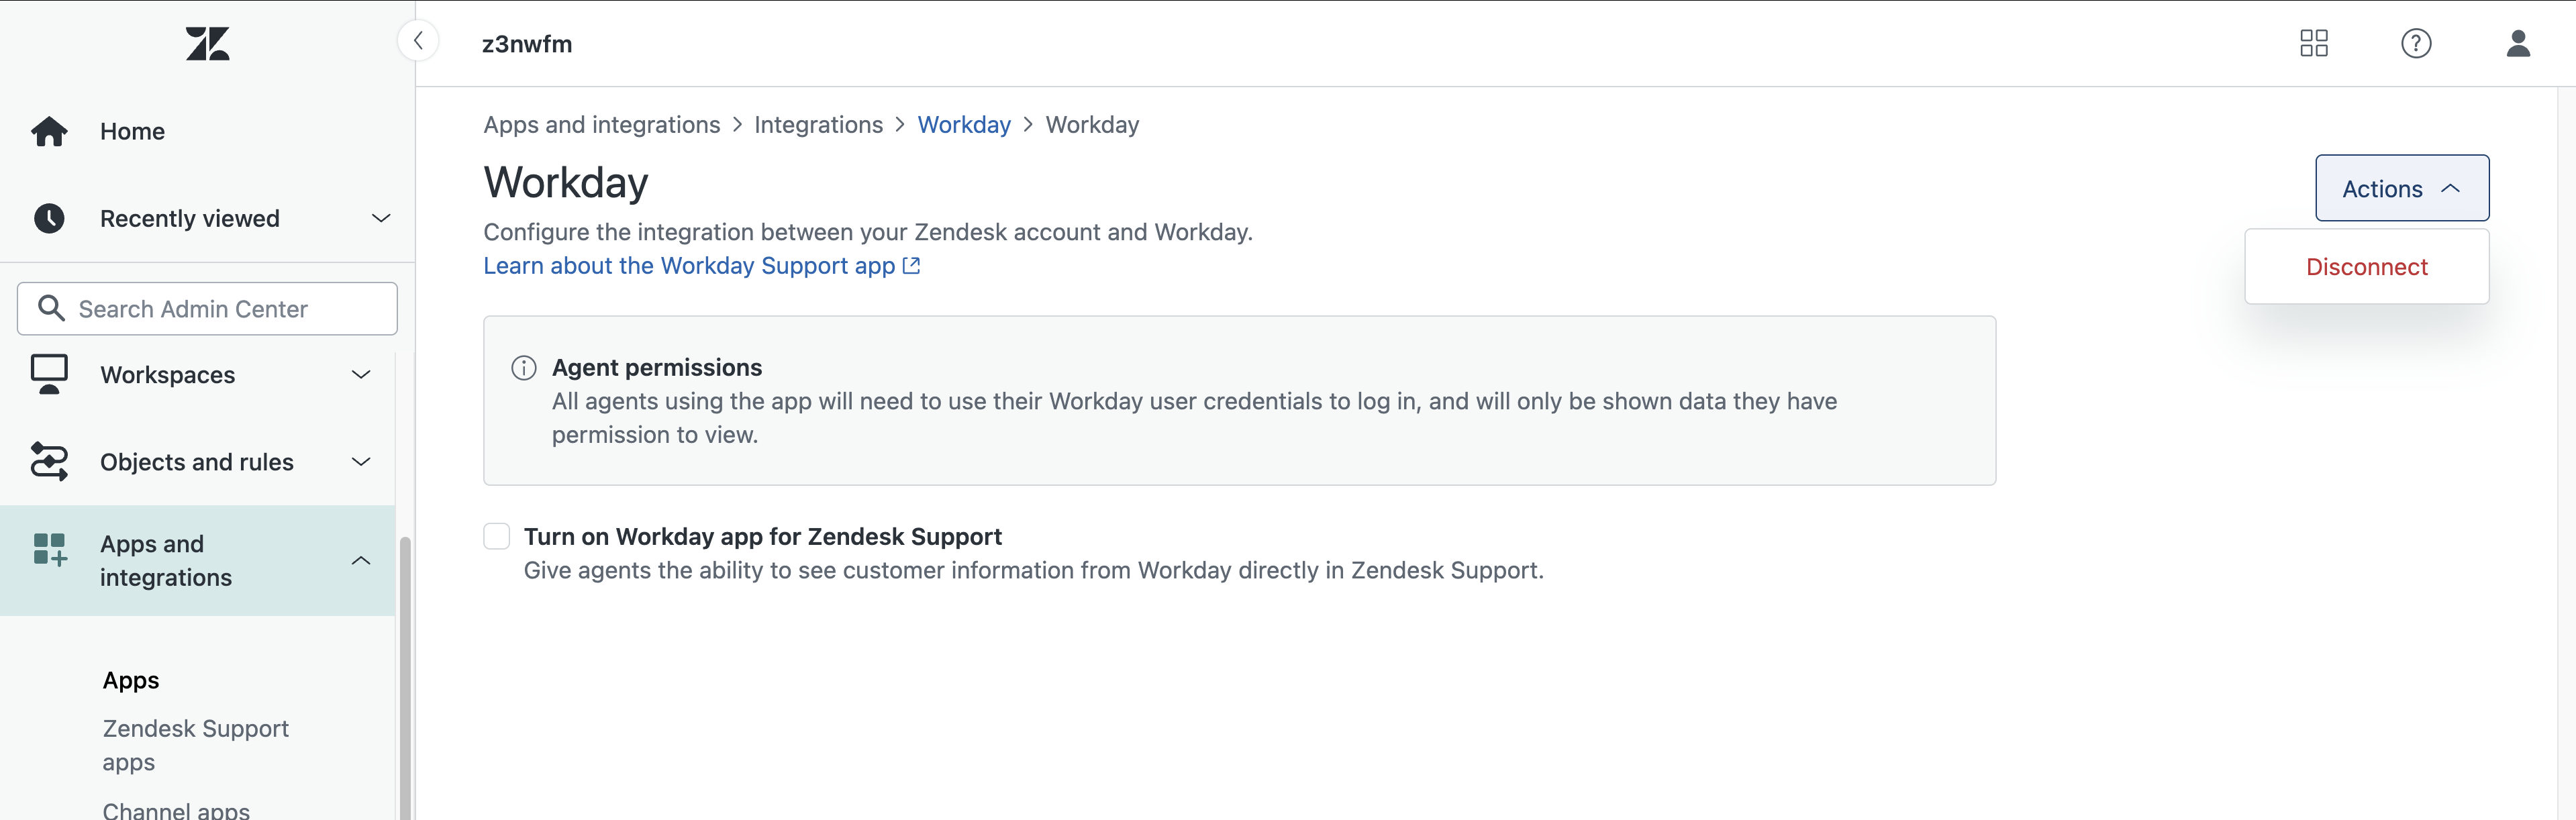The width and height of the screenshot is (2576, 820).
Task: Click the Workspaces monitor icon
Action: coord(49,374)
